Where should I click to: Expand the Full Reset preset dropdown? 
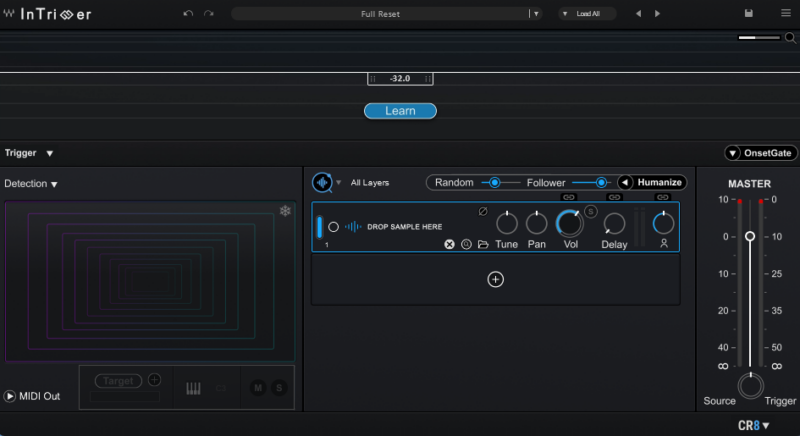(536, 14)
